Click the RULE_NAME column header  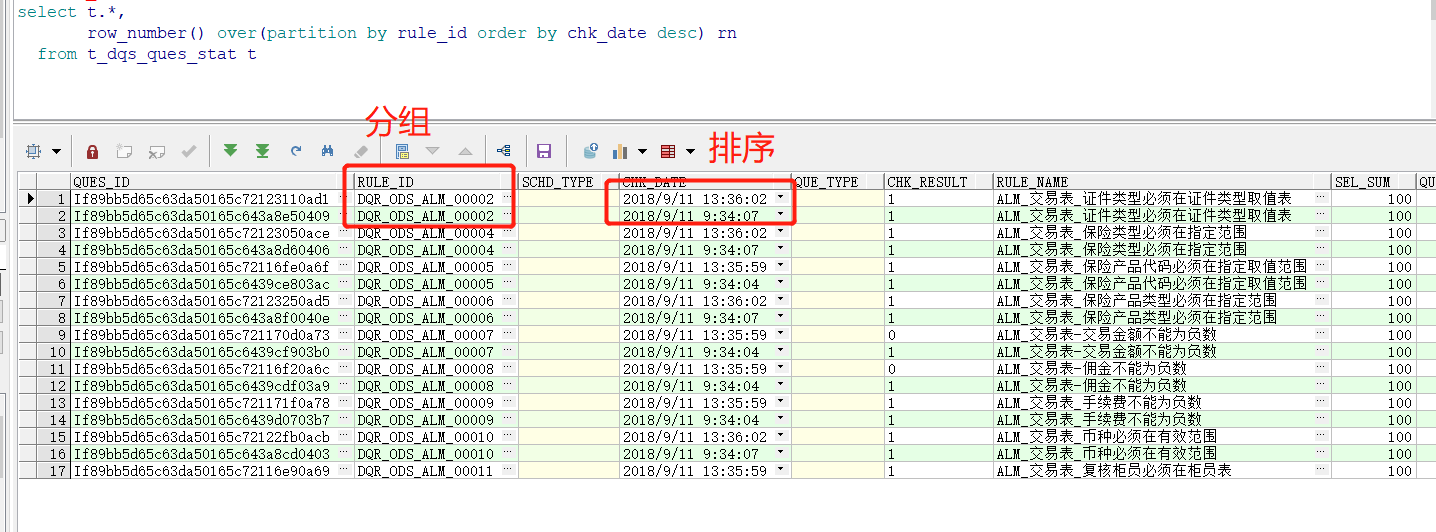pyautogui.click(x=1162, y=182)
